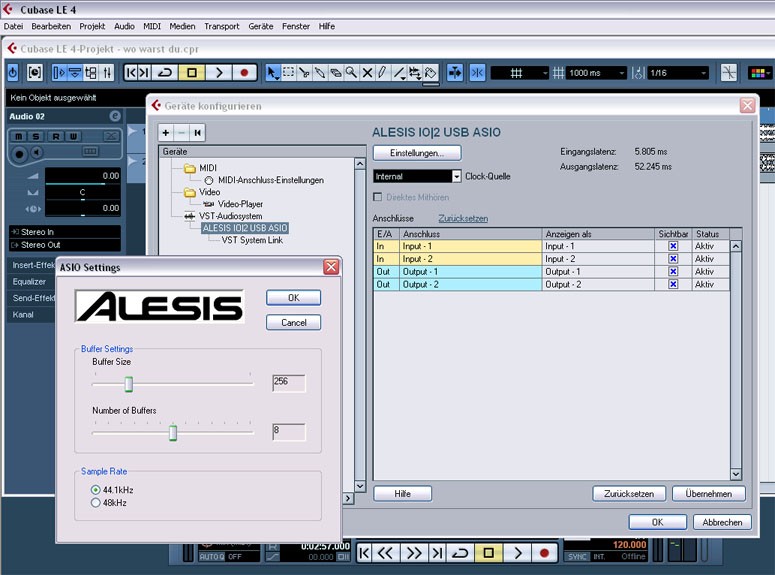Select the Split scissors tool

(304, 73)
